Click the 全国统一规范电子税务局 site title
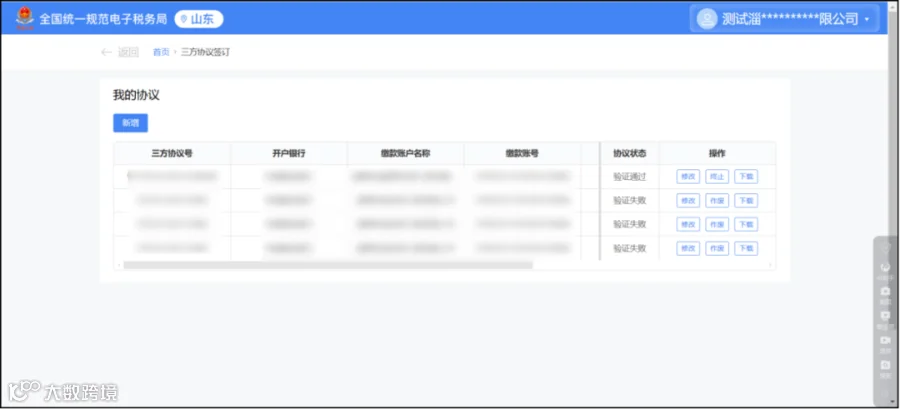 103,19
